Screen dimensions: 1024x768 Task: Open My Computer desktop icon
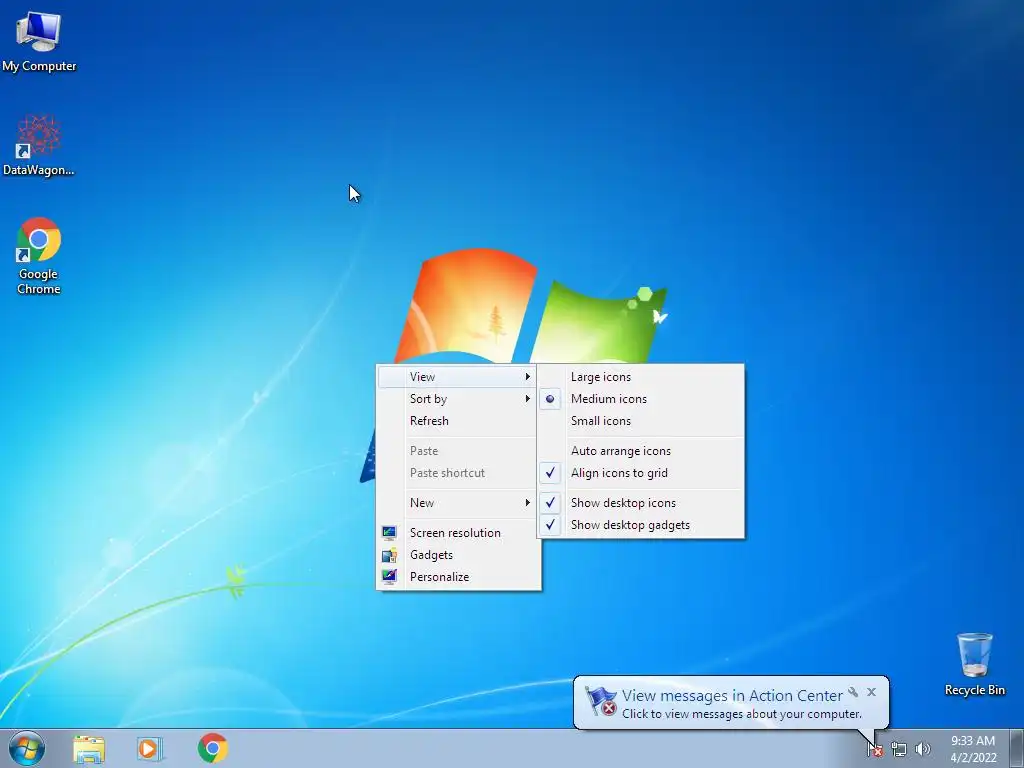[x=39, y=40]
